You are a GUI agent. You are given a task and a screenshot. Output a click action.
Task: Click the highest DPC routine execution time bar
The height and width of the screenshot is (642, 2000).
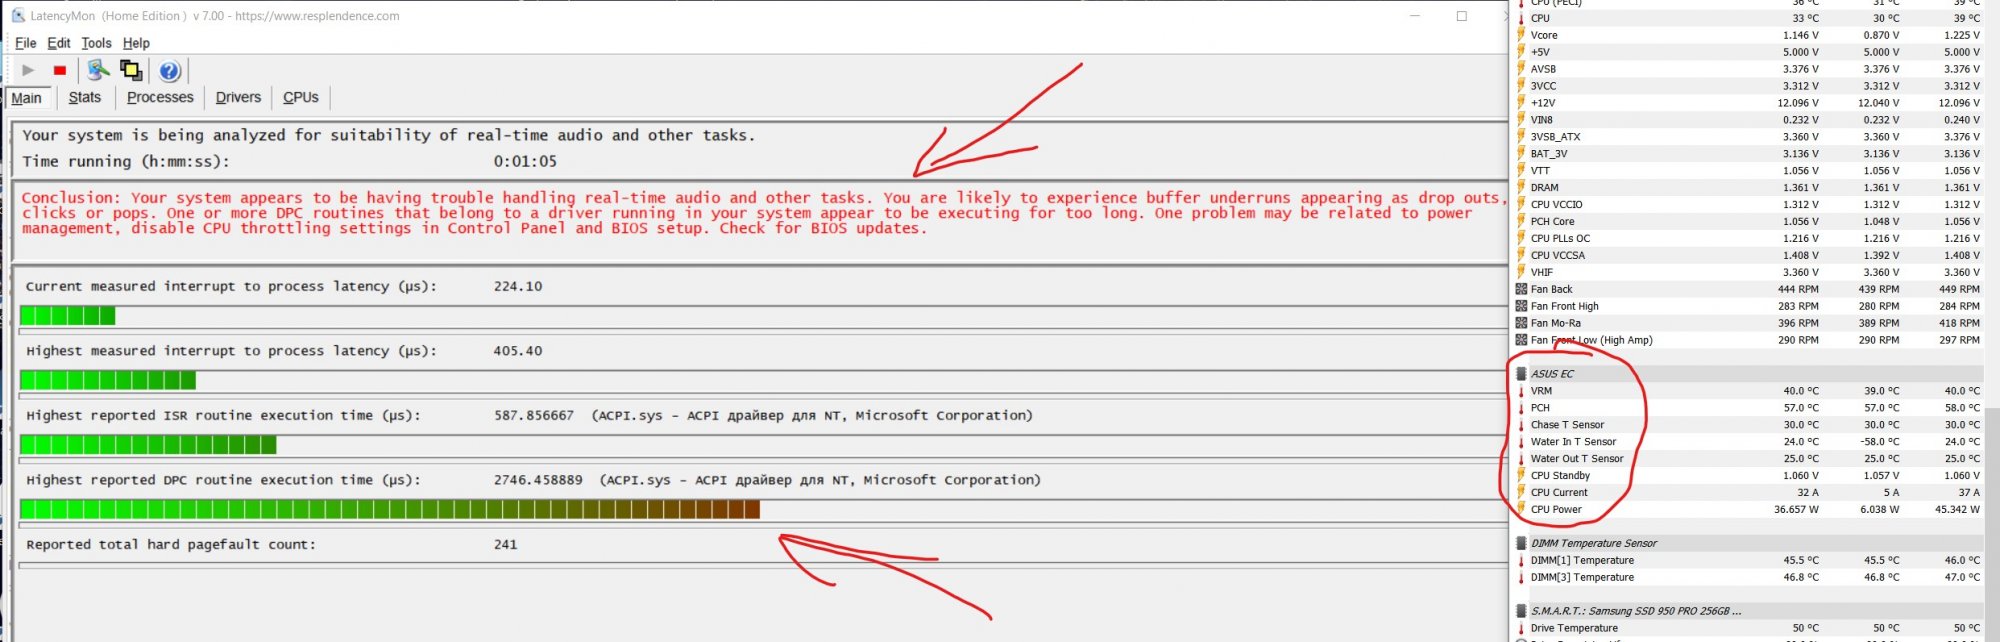[390, 510]
